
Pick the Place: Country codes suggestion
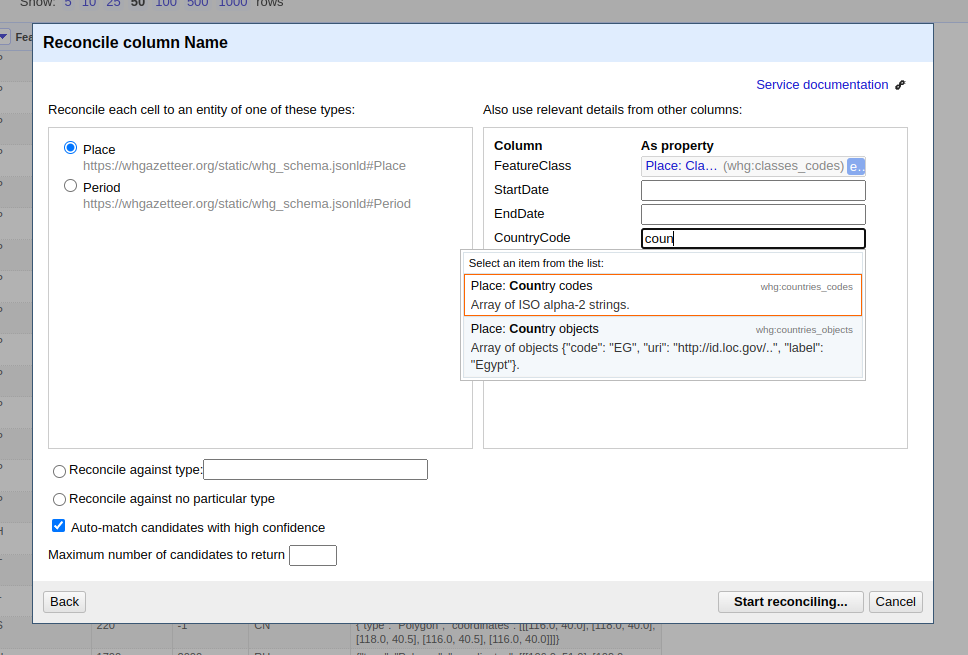click(662, 295)
